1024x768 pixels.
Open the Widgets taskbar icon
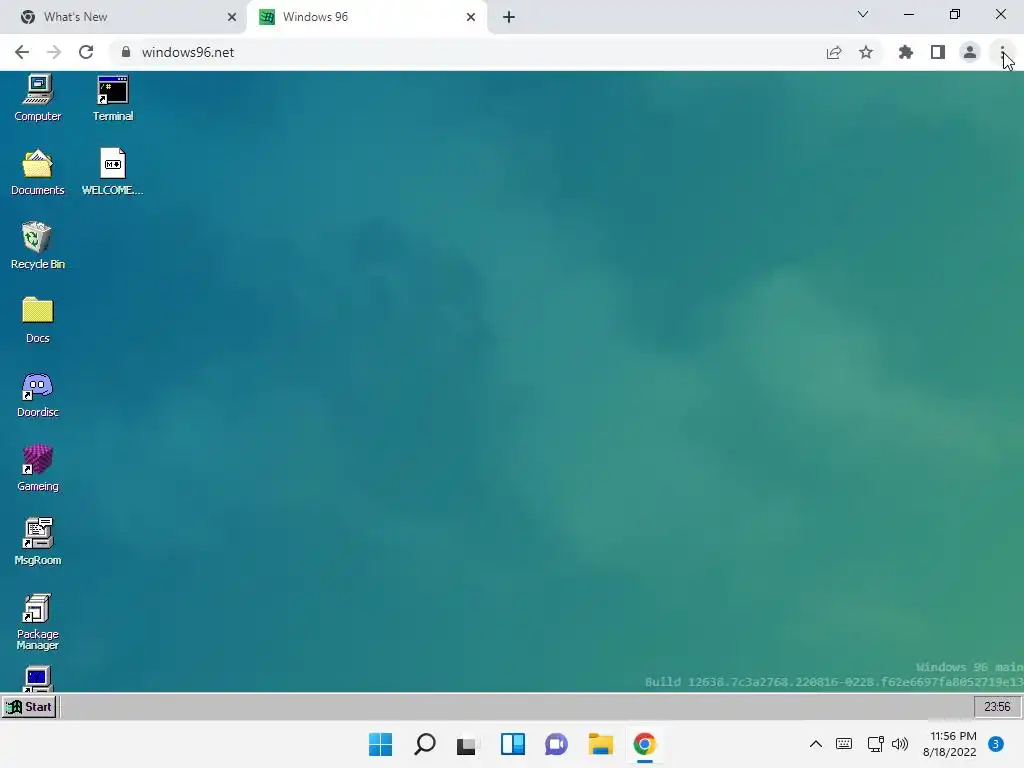click(513, 744)
